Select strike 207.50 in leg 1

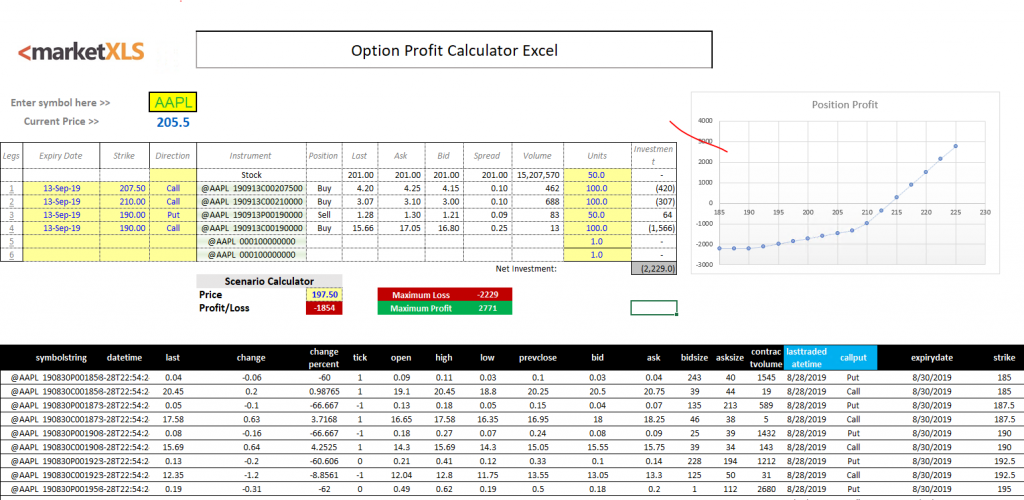pos(125,188)
